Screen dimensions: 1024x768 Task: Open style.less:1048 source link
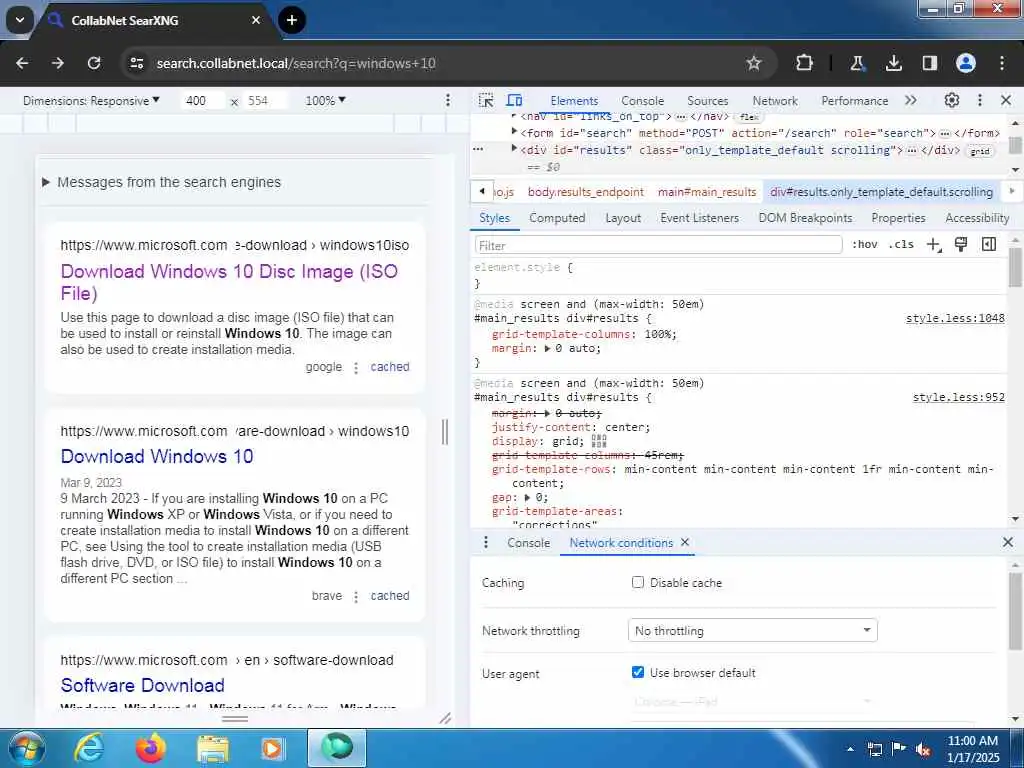tap(955, 319)
